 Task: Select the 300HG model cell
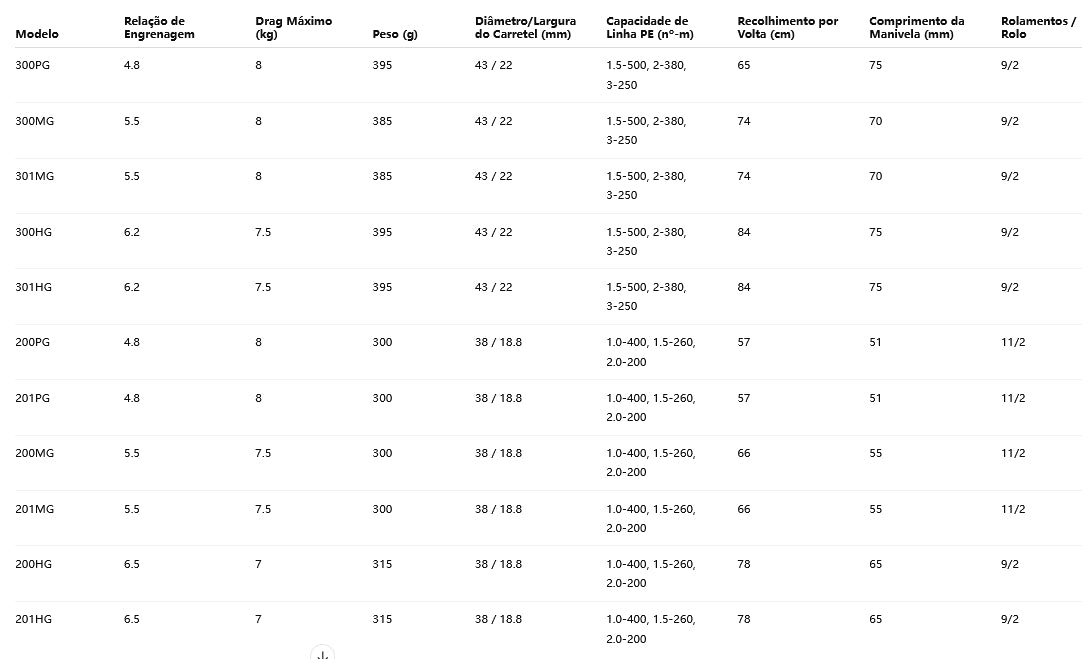(x=33, y=232)
